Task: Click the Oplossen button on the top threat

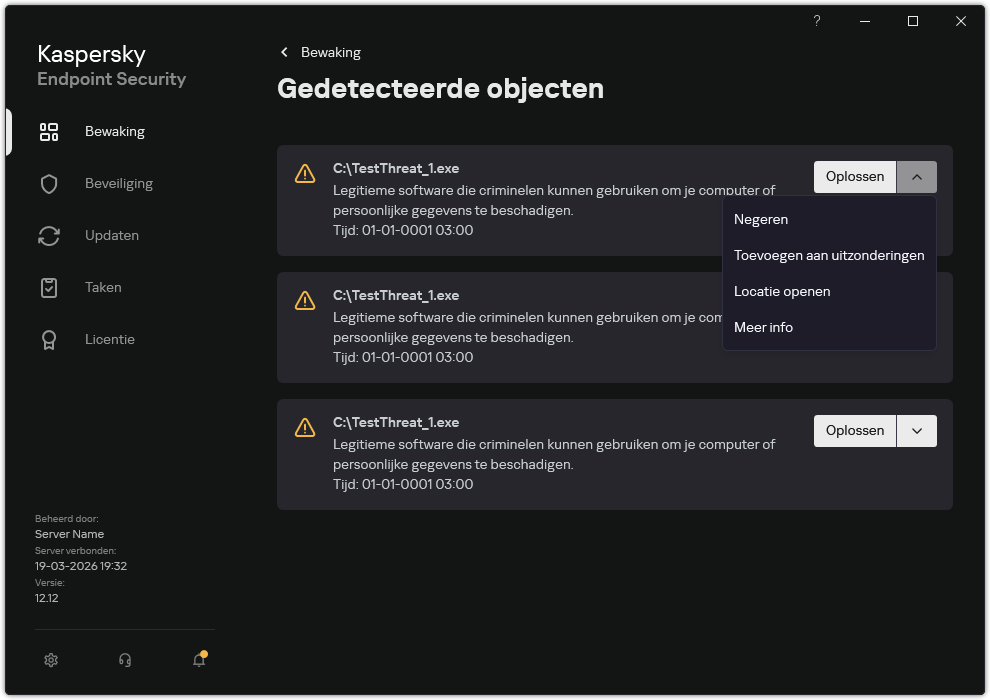Action: (854, 176)
